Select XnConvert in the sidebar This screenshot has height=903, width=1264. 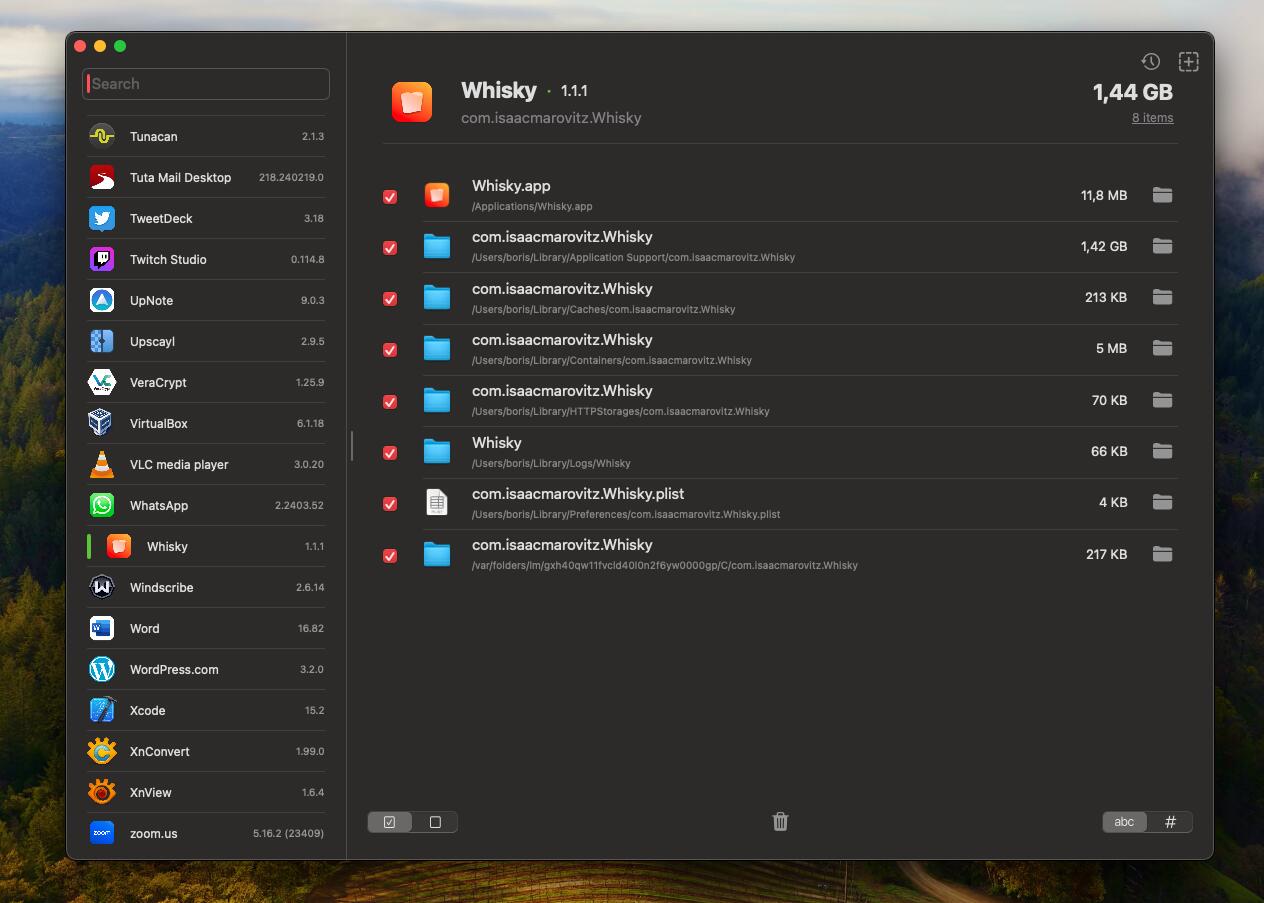click(x=206, y=751)
